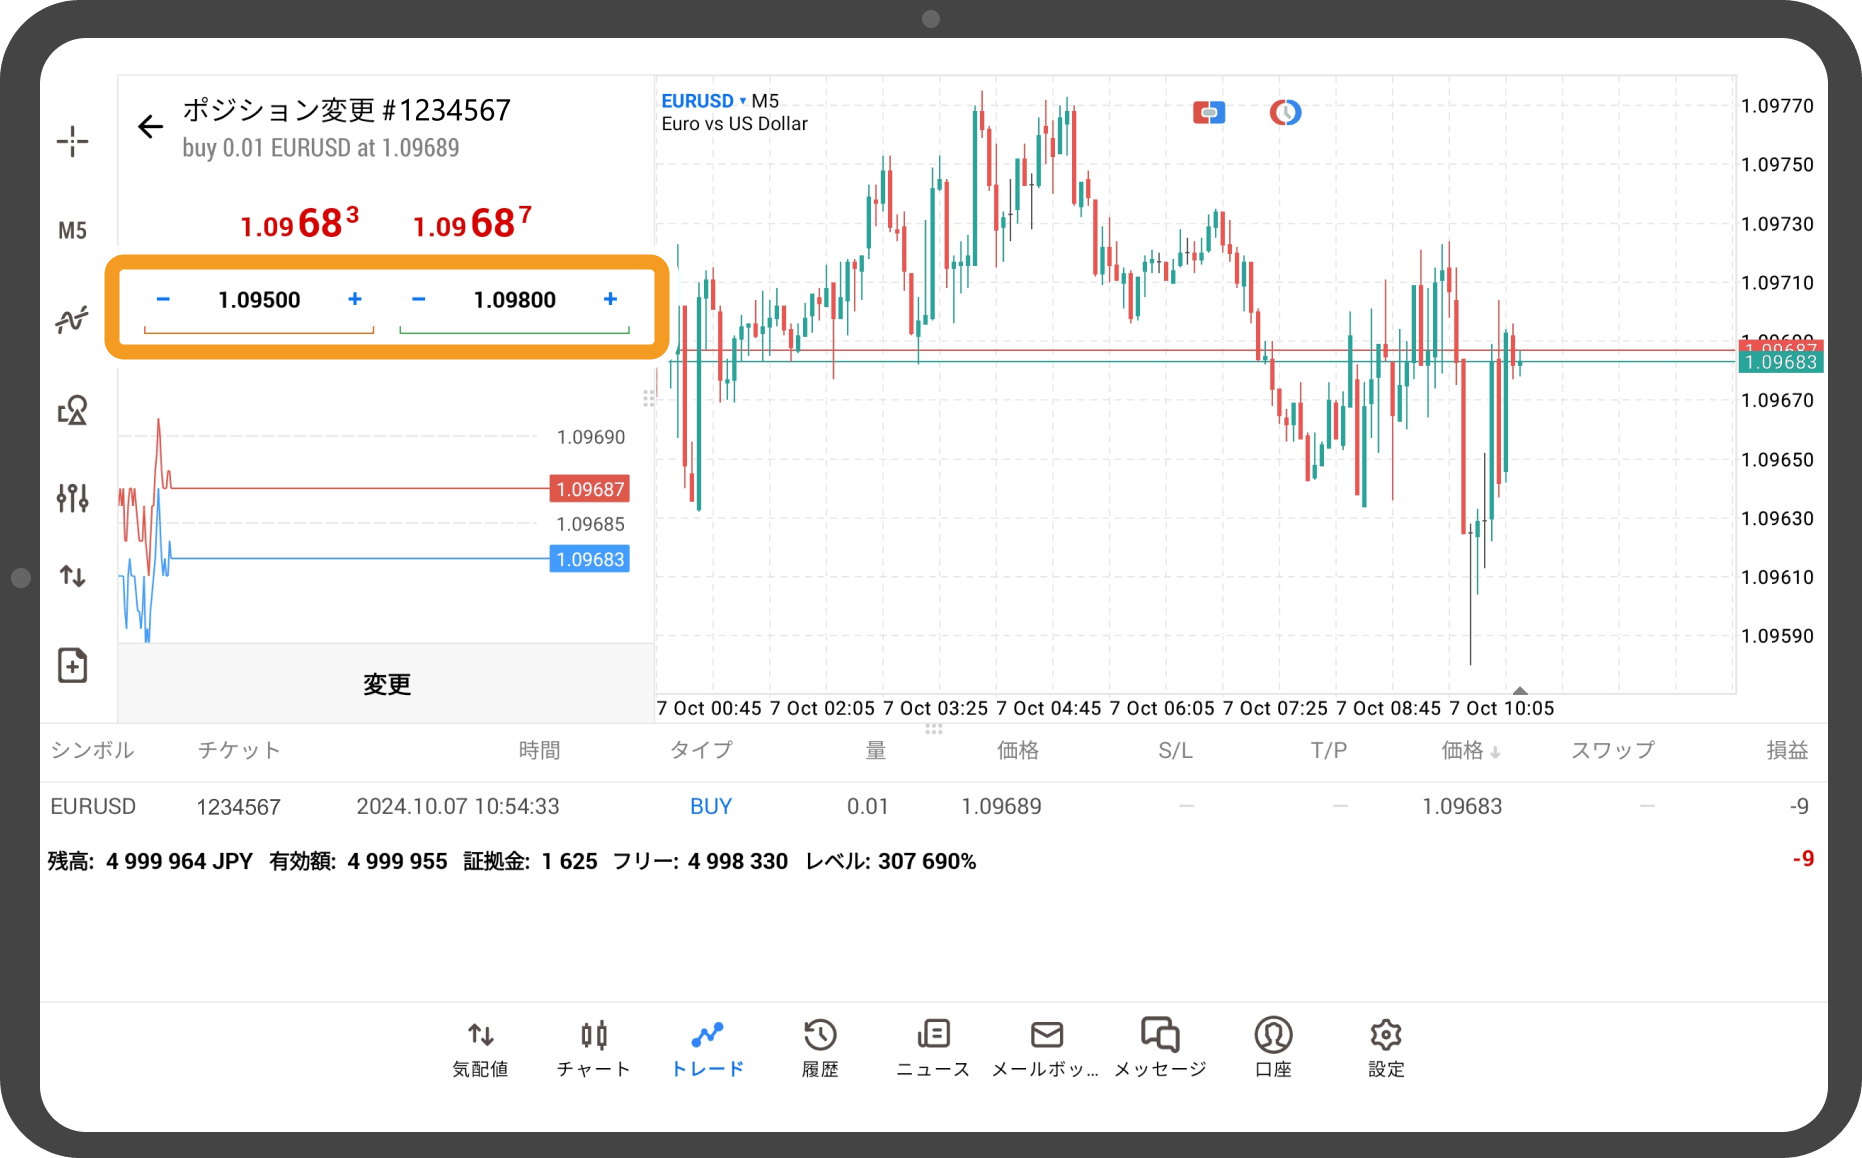Select EURUSD position row symbol
This screenshot has width=1862, height=1158.
(93, 806)
